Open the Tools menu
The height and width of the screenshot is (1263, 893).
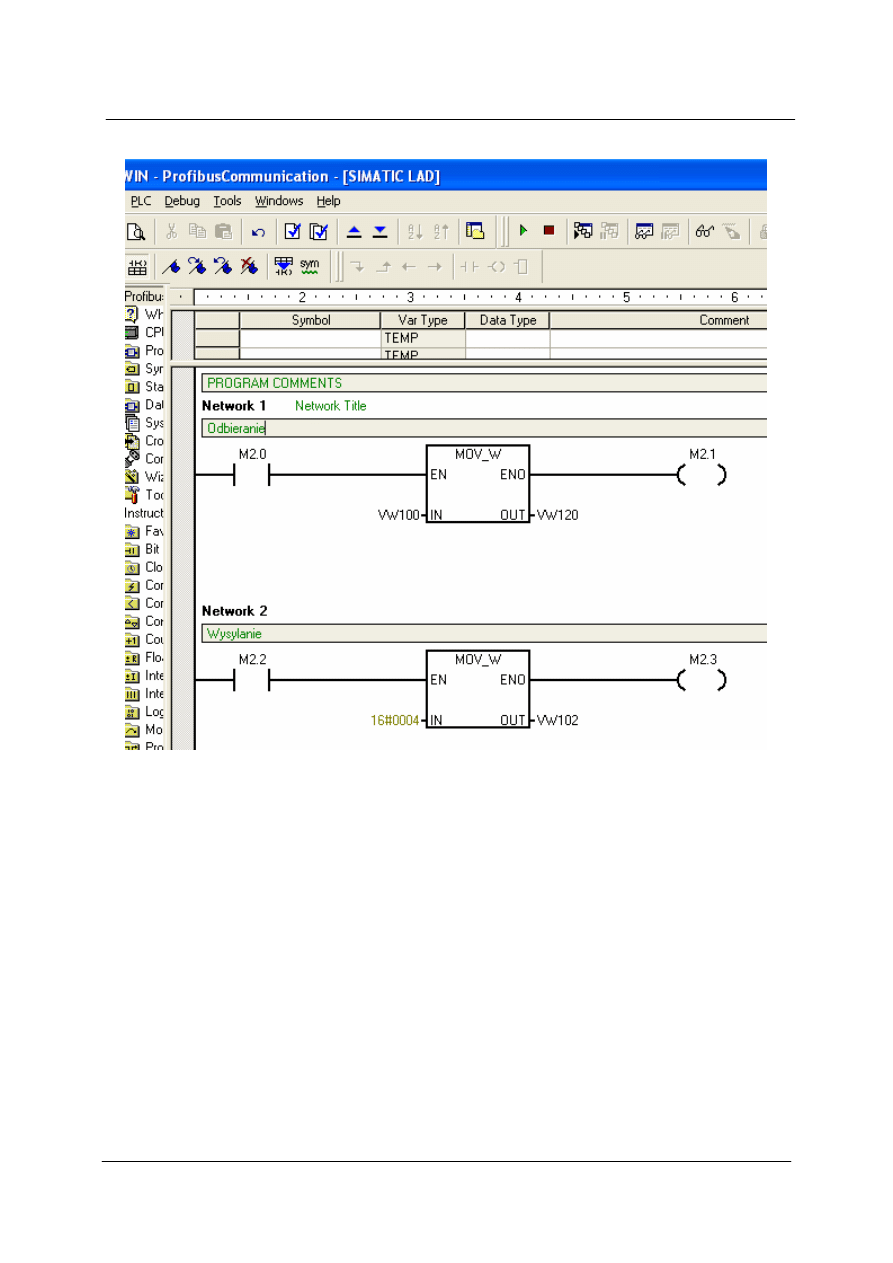227,201
